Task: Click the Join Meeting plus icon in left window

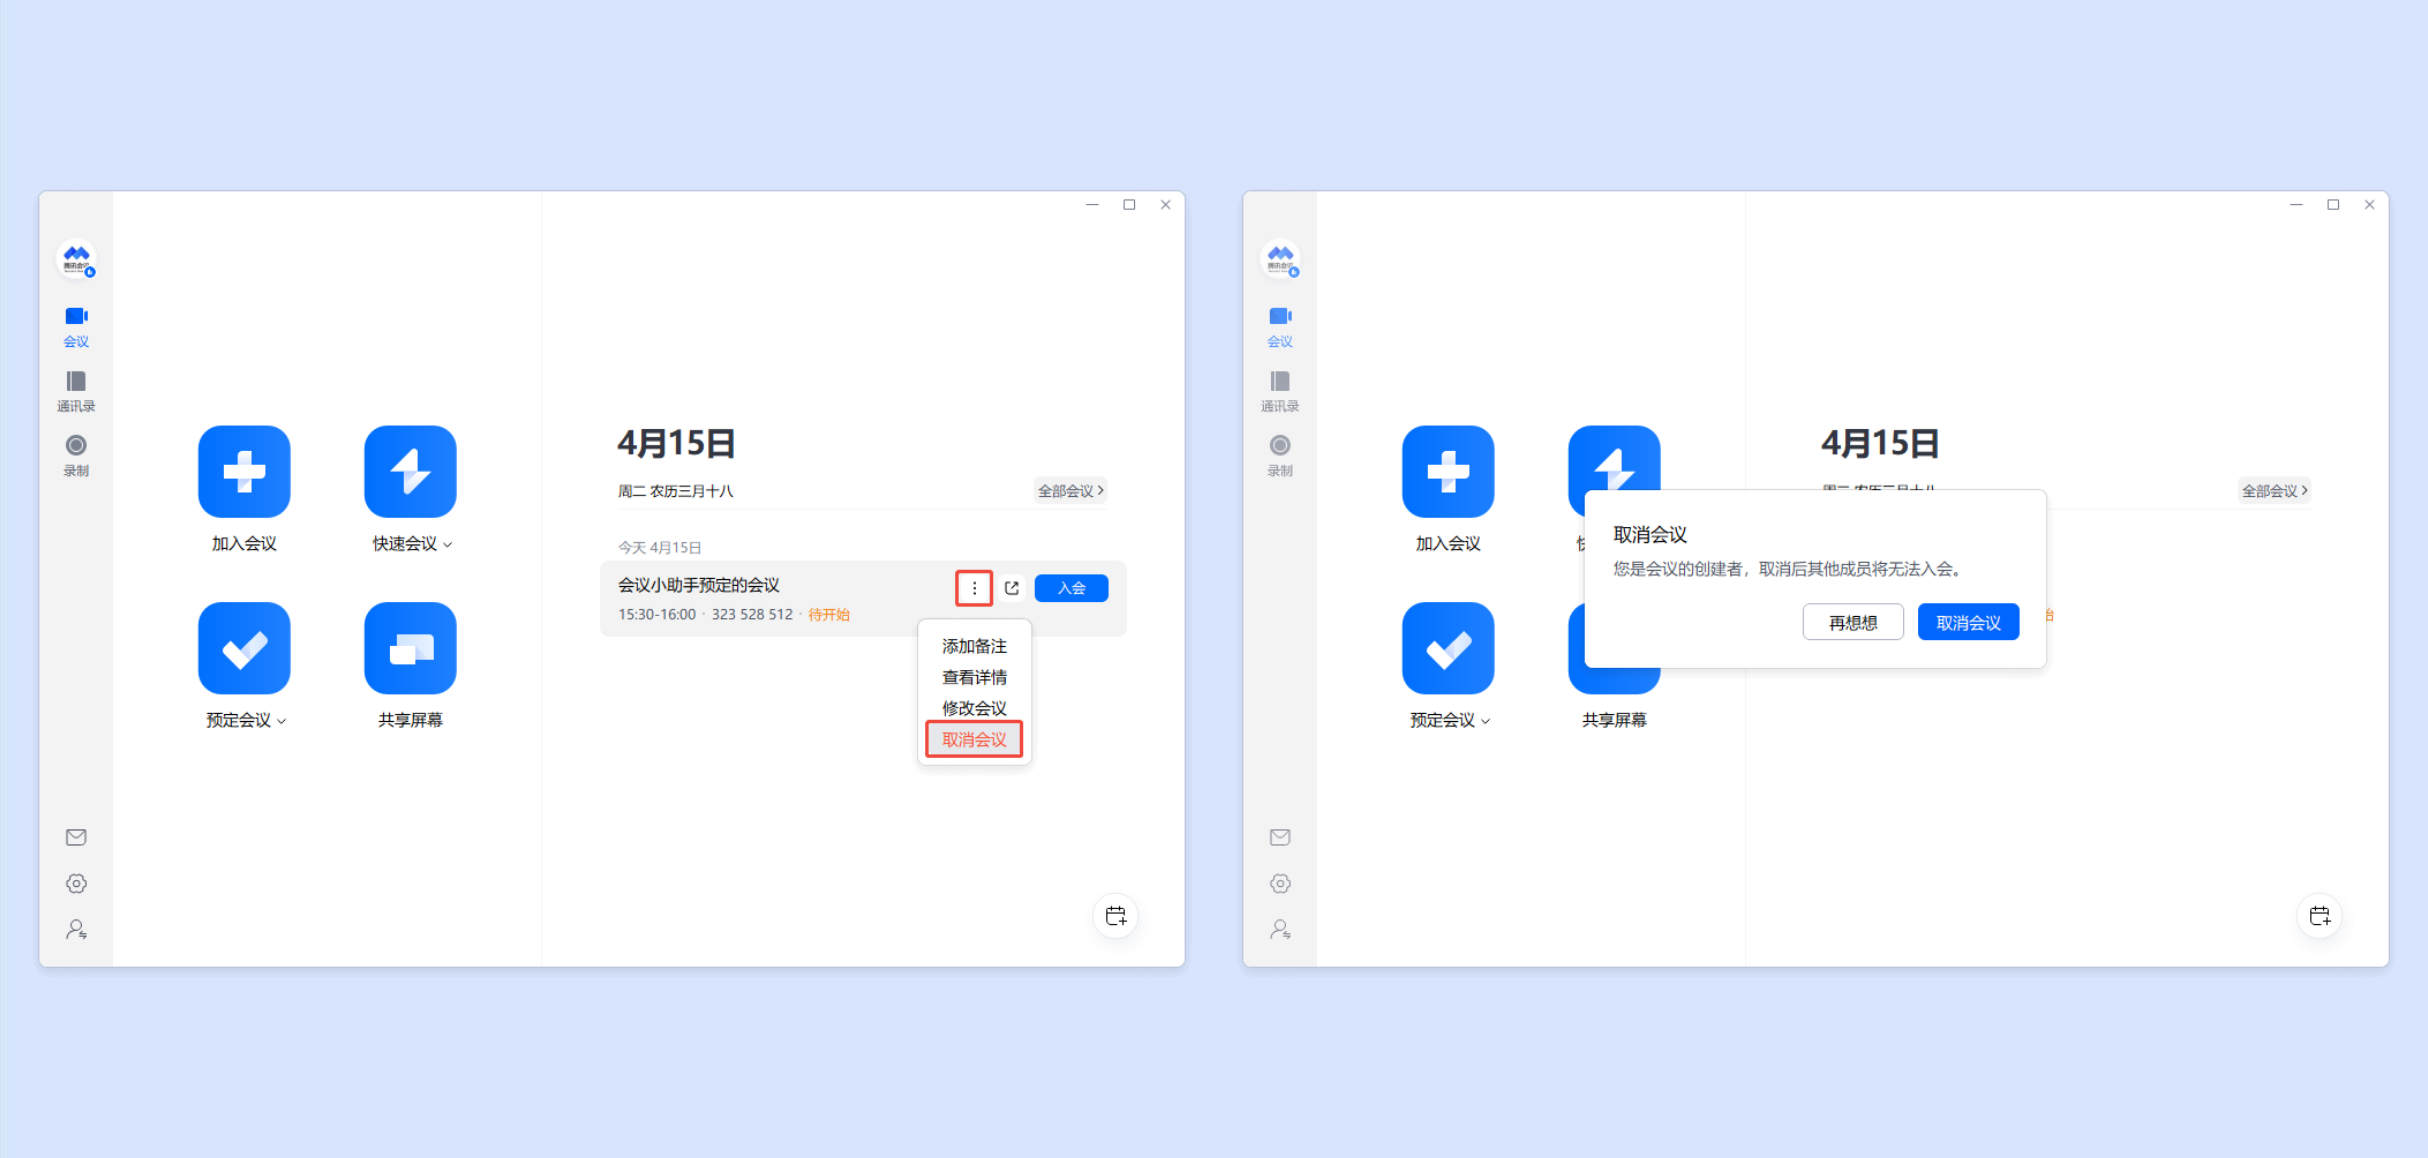Action: (244, 471)
